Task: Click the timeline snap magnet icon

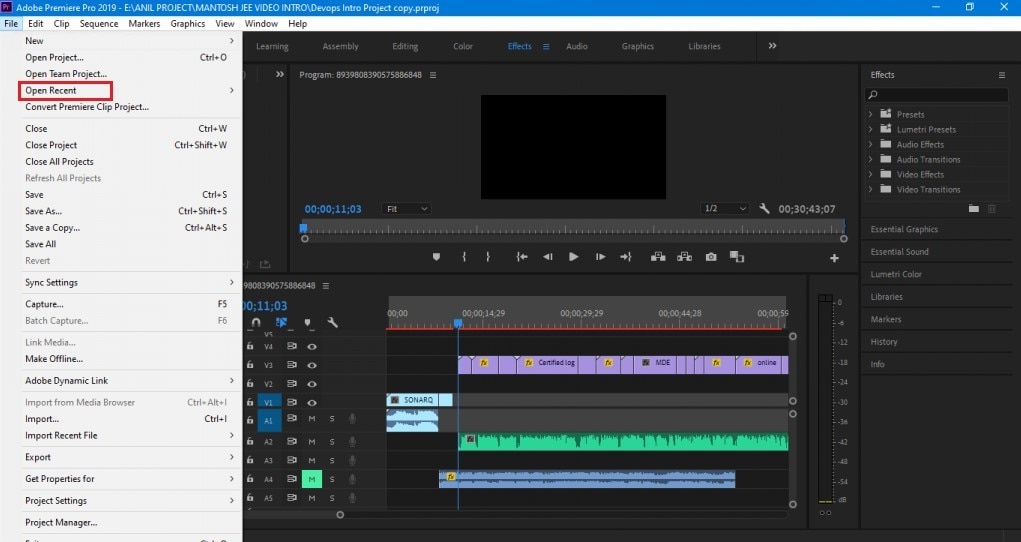Action: (x=257, y=323)
